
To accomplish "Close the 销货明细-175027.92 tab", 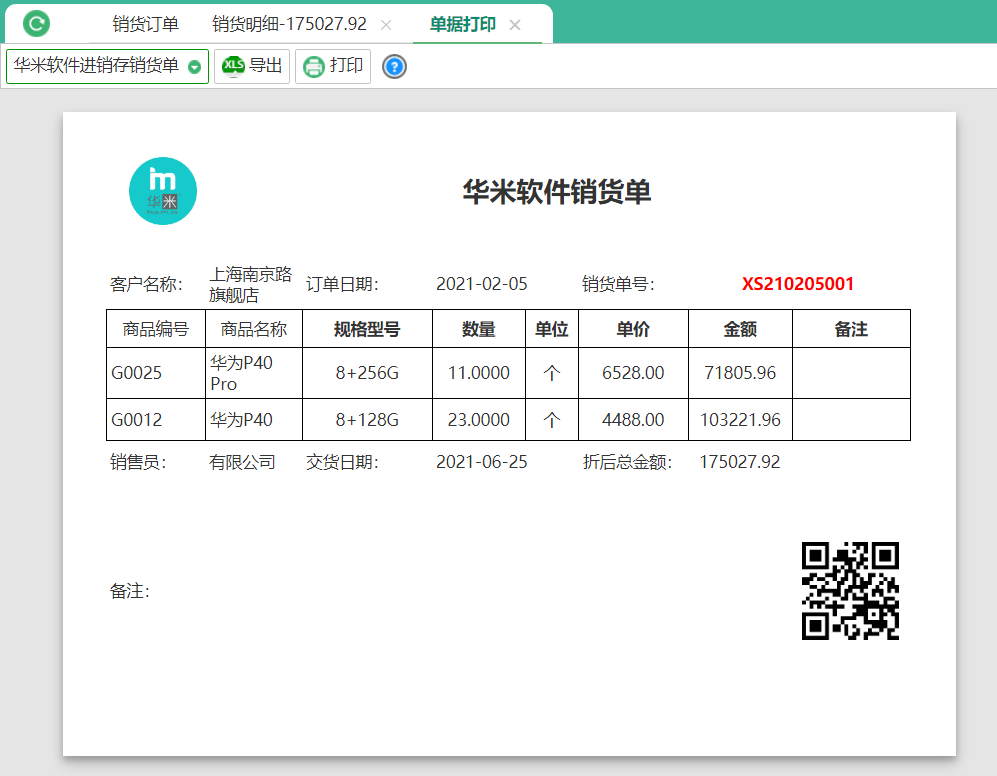I will coord(386,25).
